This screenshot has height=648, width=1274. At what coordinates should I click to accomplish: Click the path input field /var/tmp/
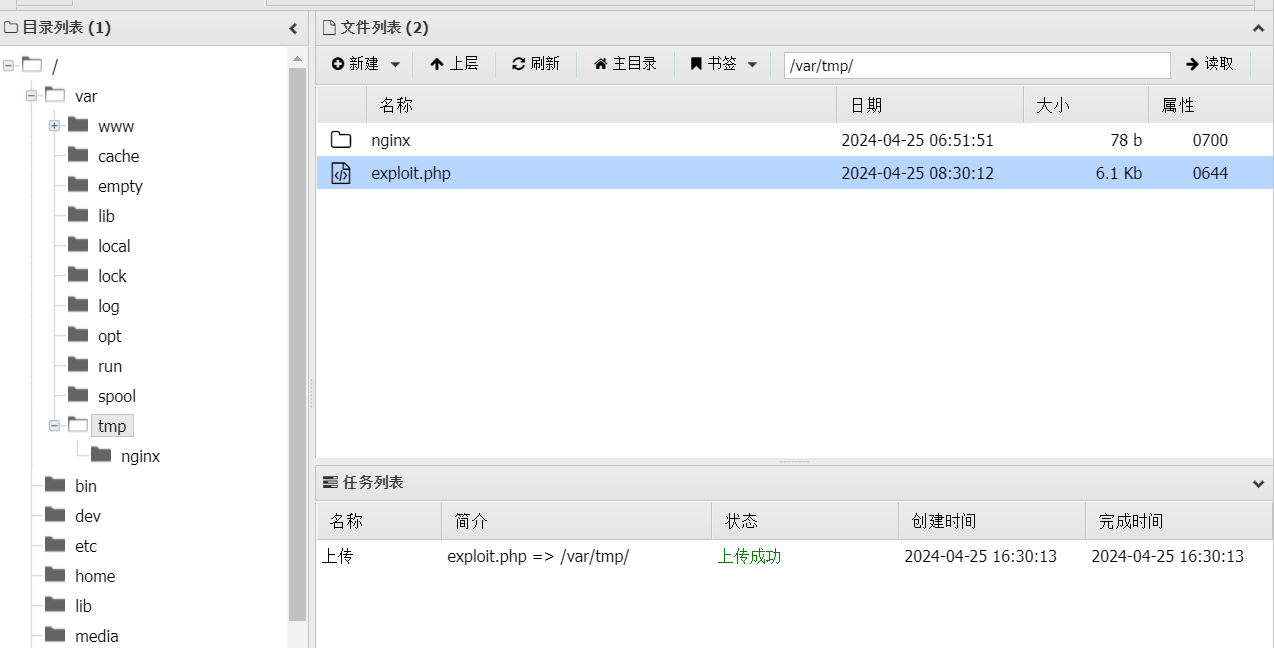[x=976, y=65]
